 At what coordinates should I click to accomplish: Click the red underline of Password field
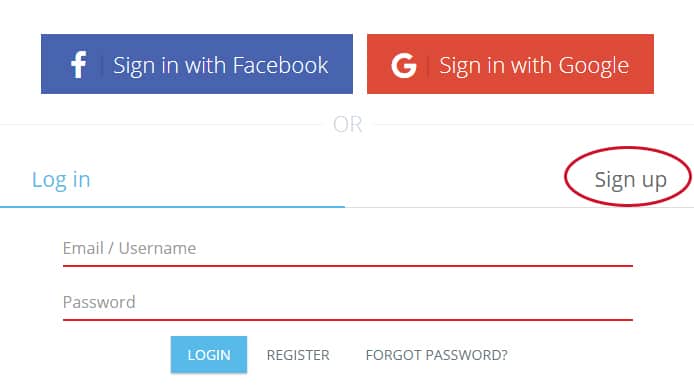pos(348,319)
